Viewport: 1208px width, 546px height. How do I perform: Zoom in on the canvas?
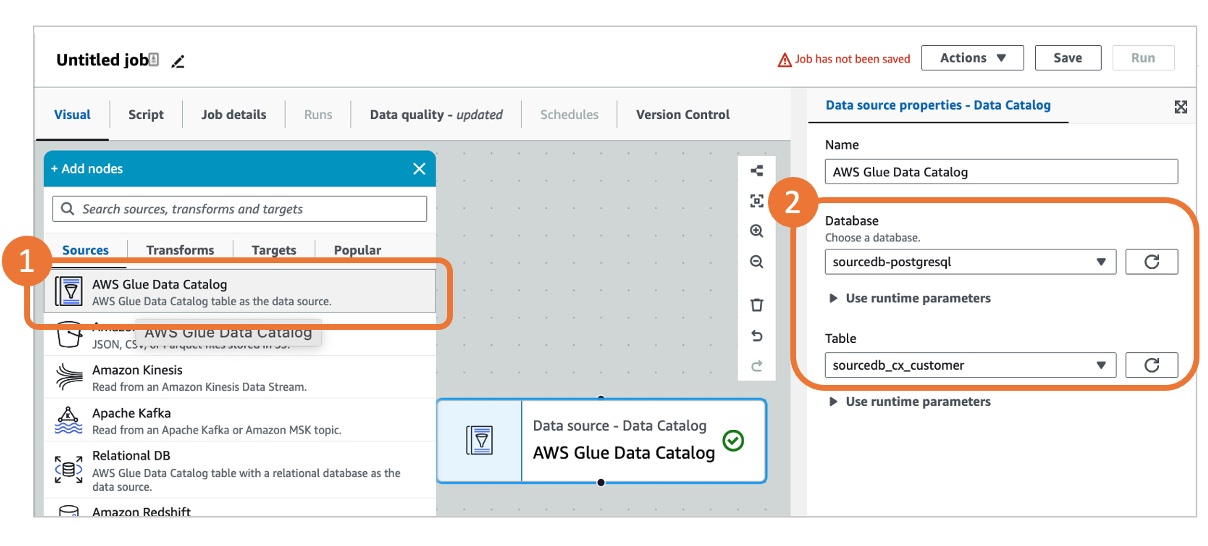tap(757, 231)
